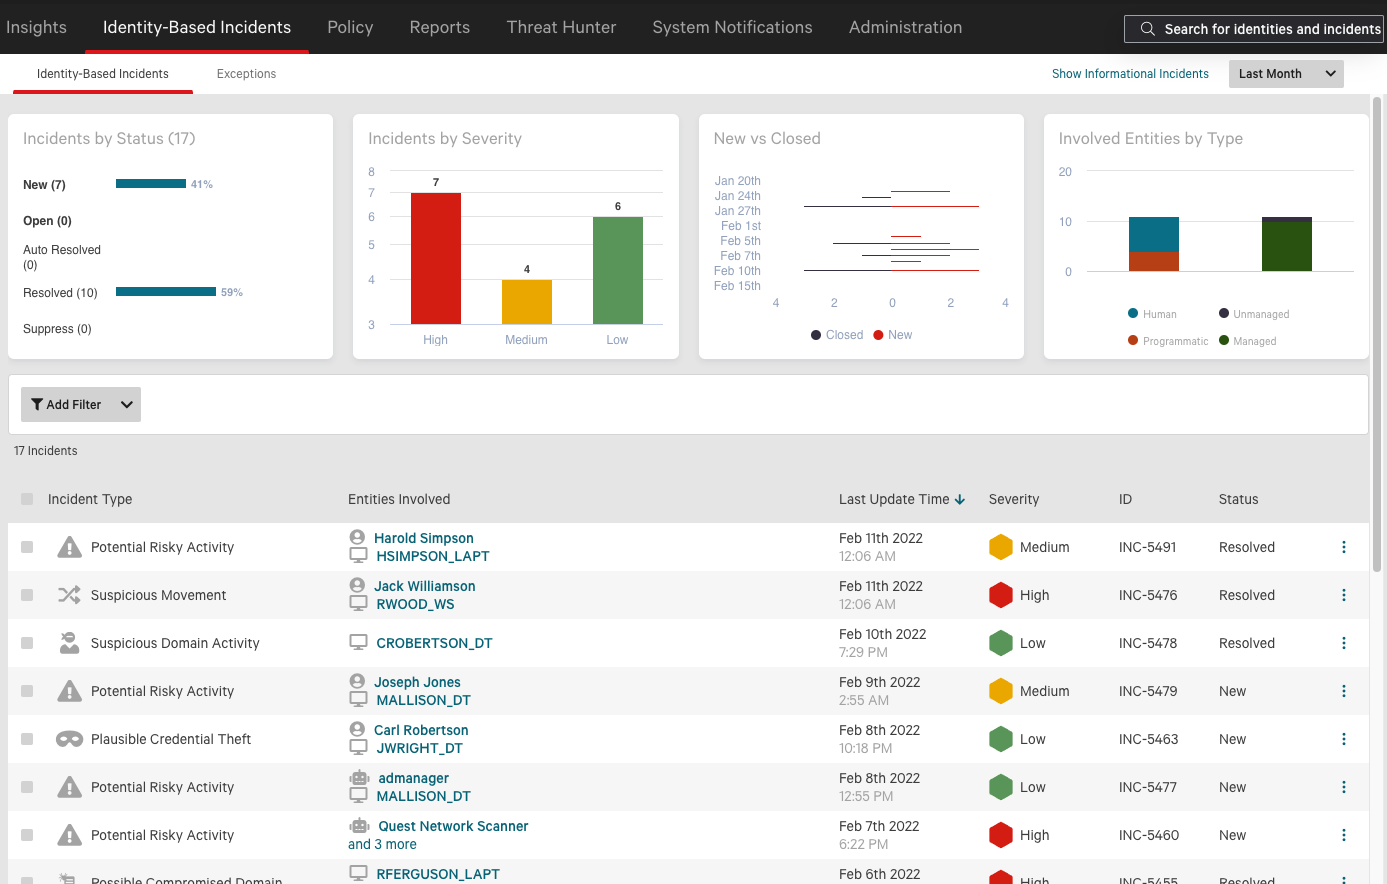Click the Suspicious Movement shuffle icon
Viewport: 1387px width, 884px height.
pyautogui.click(x=69, y=595)
